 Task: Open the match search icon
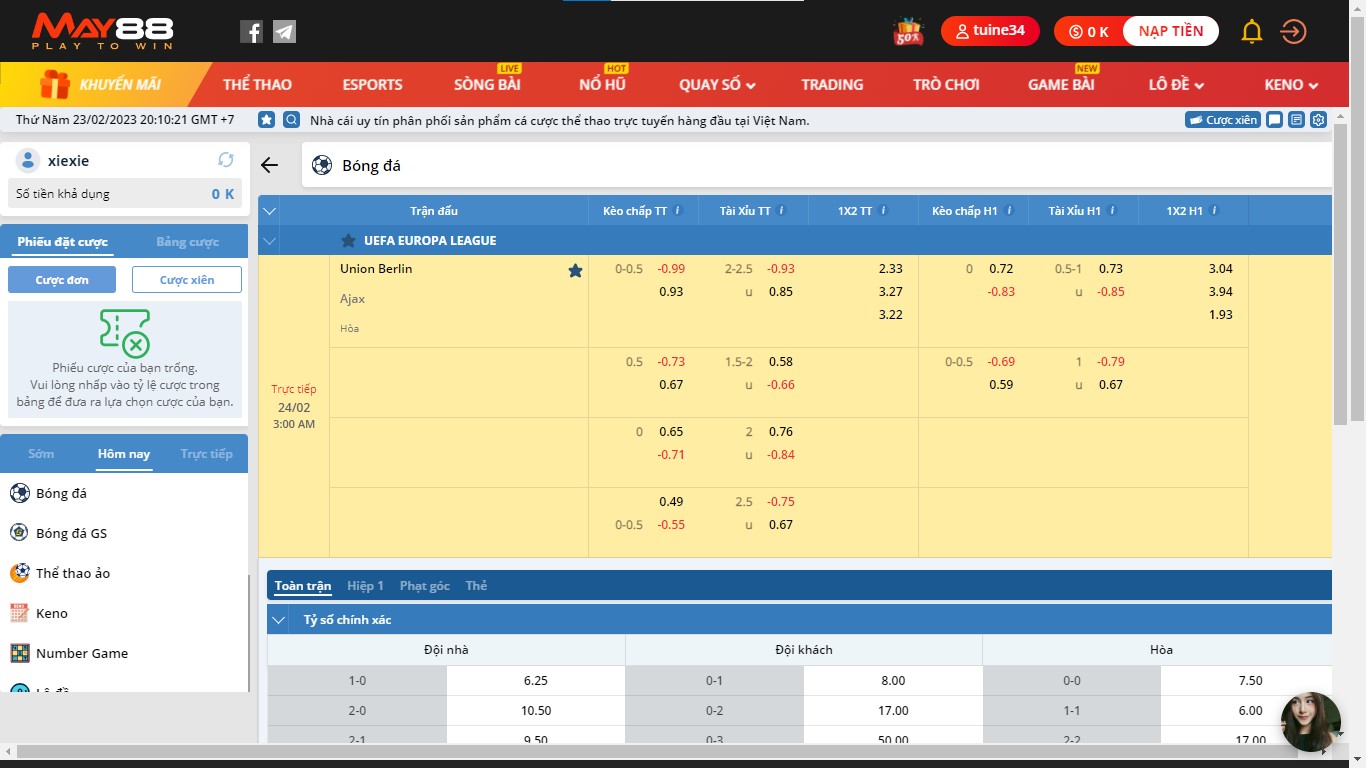point(290,119)
